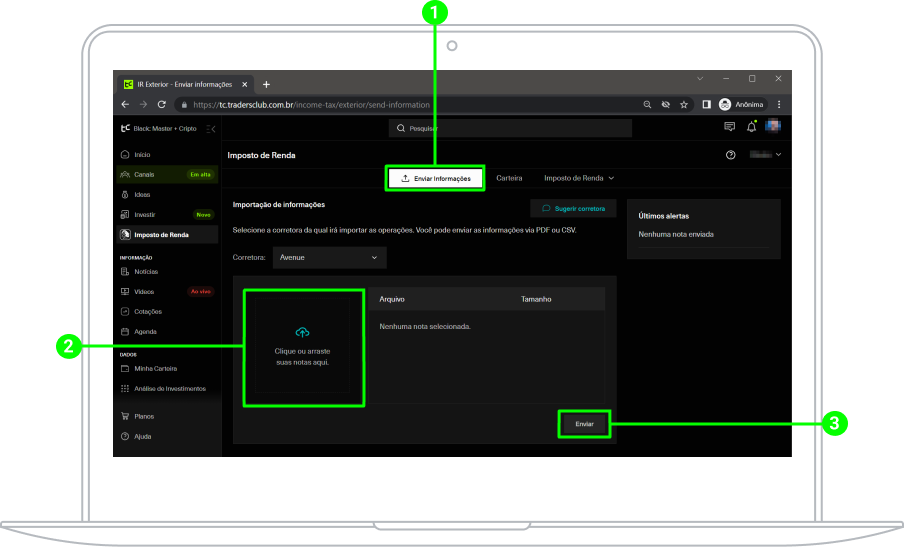This screenshot has width=904, height=547.
Task: Click the Pesquisar search field
Action: [510, 128]
